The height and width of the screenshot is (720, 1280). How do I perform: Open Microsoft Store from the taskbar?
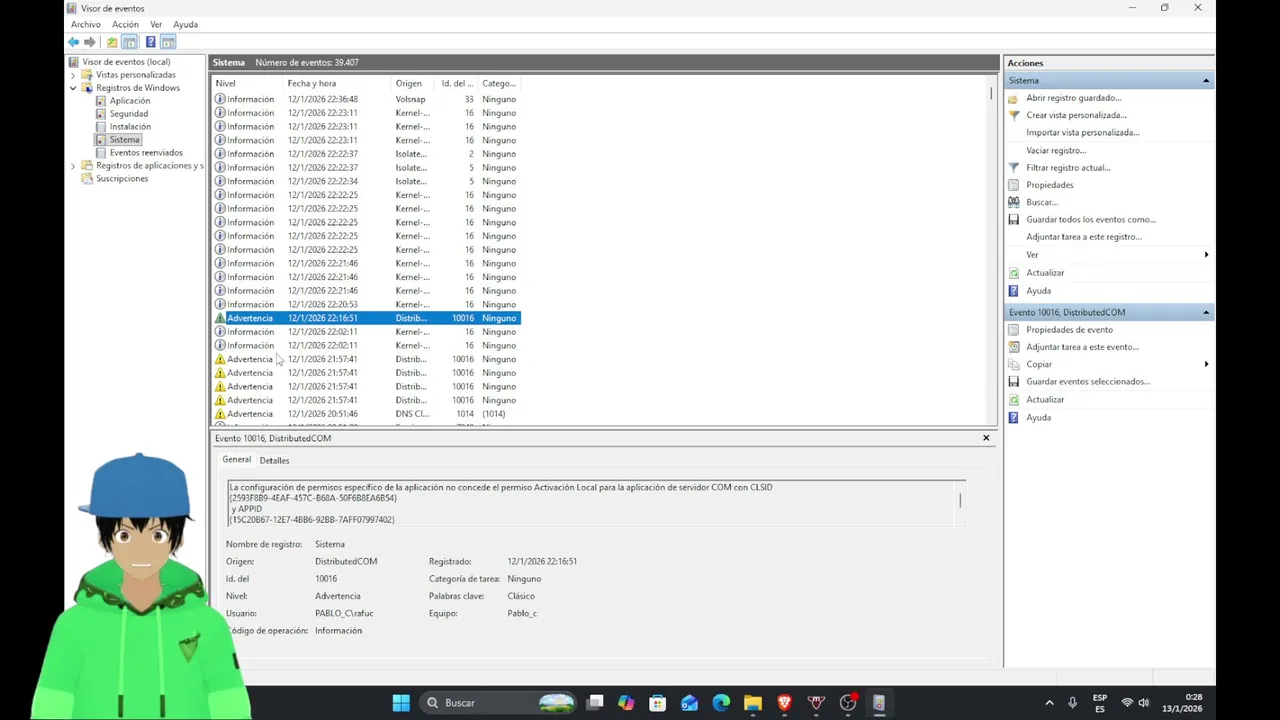pyautogui.click(x=657, y=703)
